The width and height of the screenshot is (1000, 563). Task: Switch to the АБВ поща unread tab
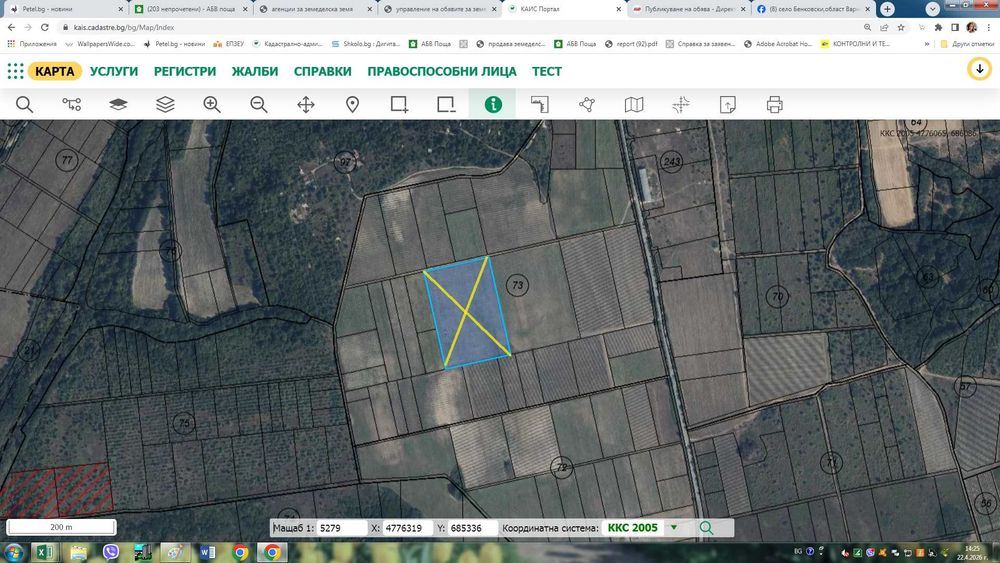pos(190,9)
